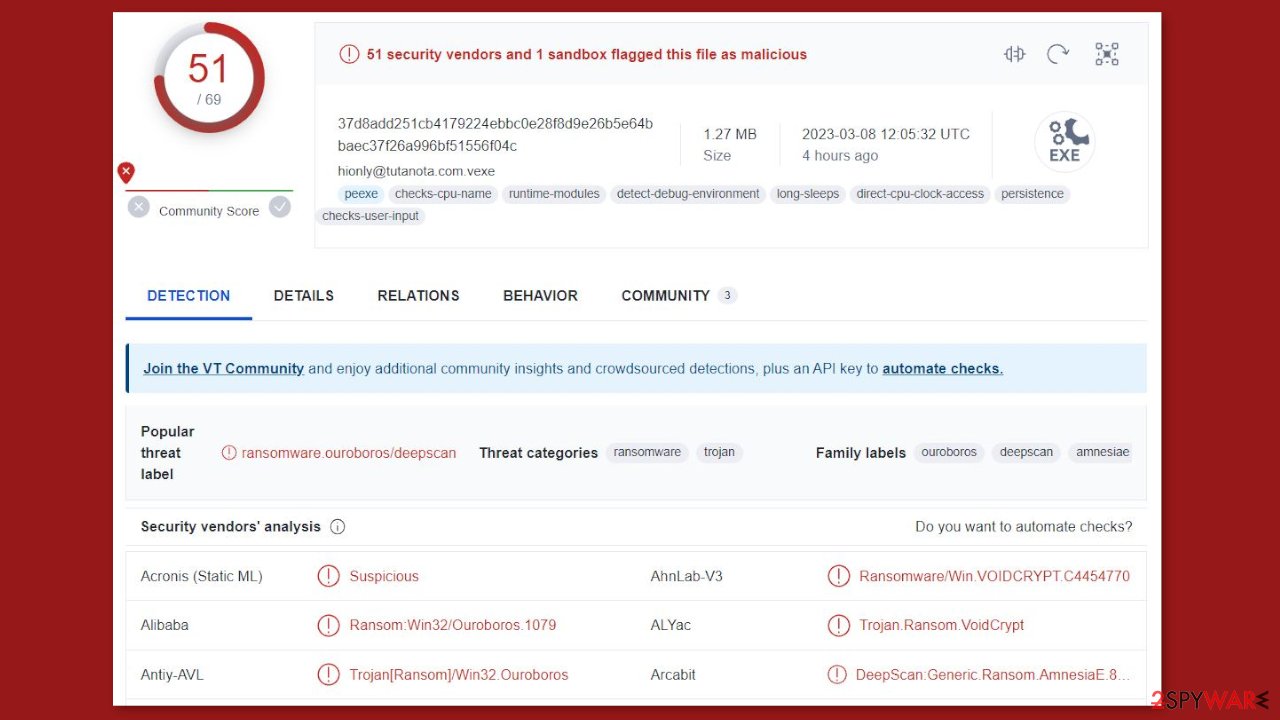This screenshot has height=720, width=1280.
Task: Click the Suspicious result for Acronis
Action: point(384,576)
